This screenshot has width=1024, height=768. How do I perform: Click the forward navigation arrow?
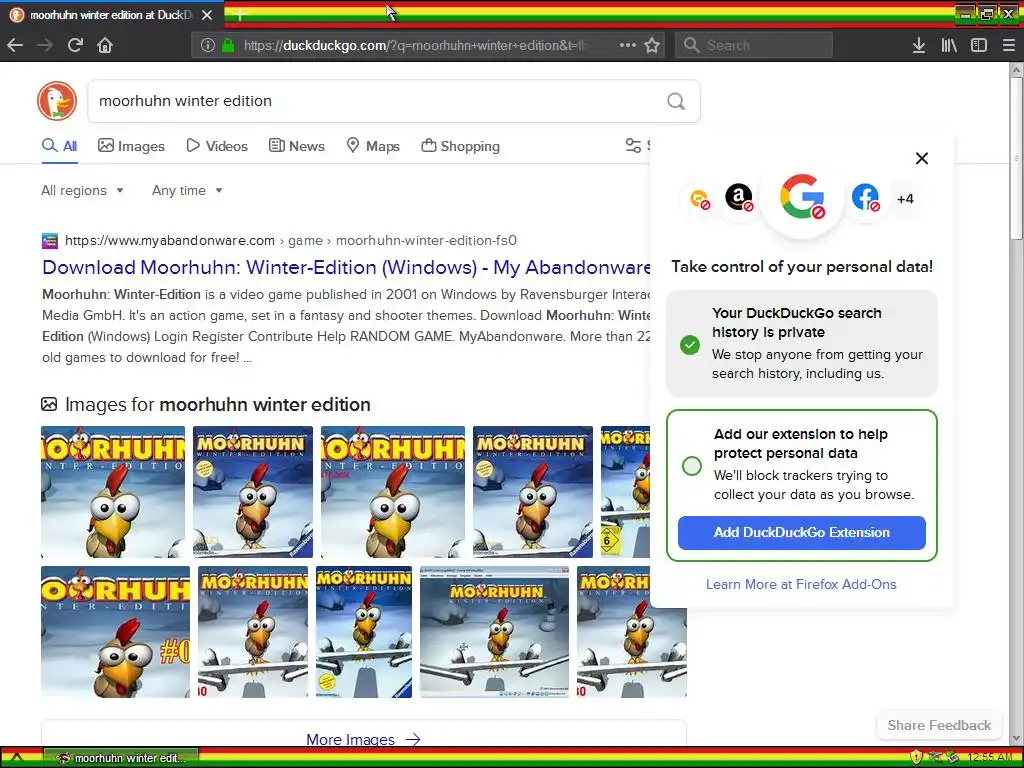(45, 45)
